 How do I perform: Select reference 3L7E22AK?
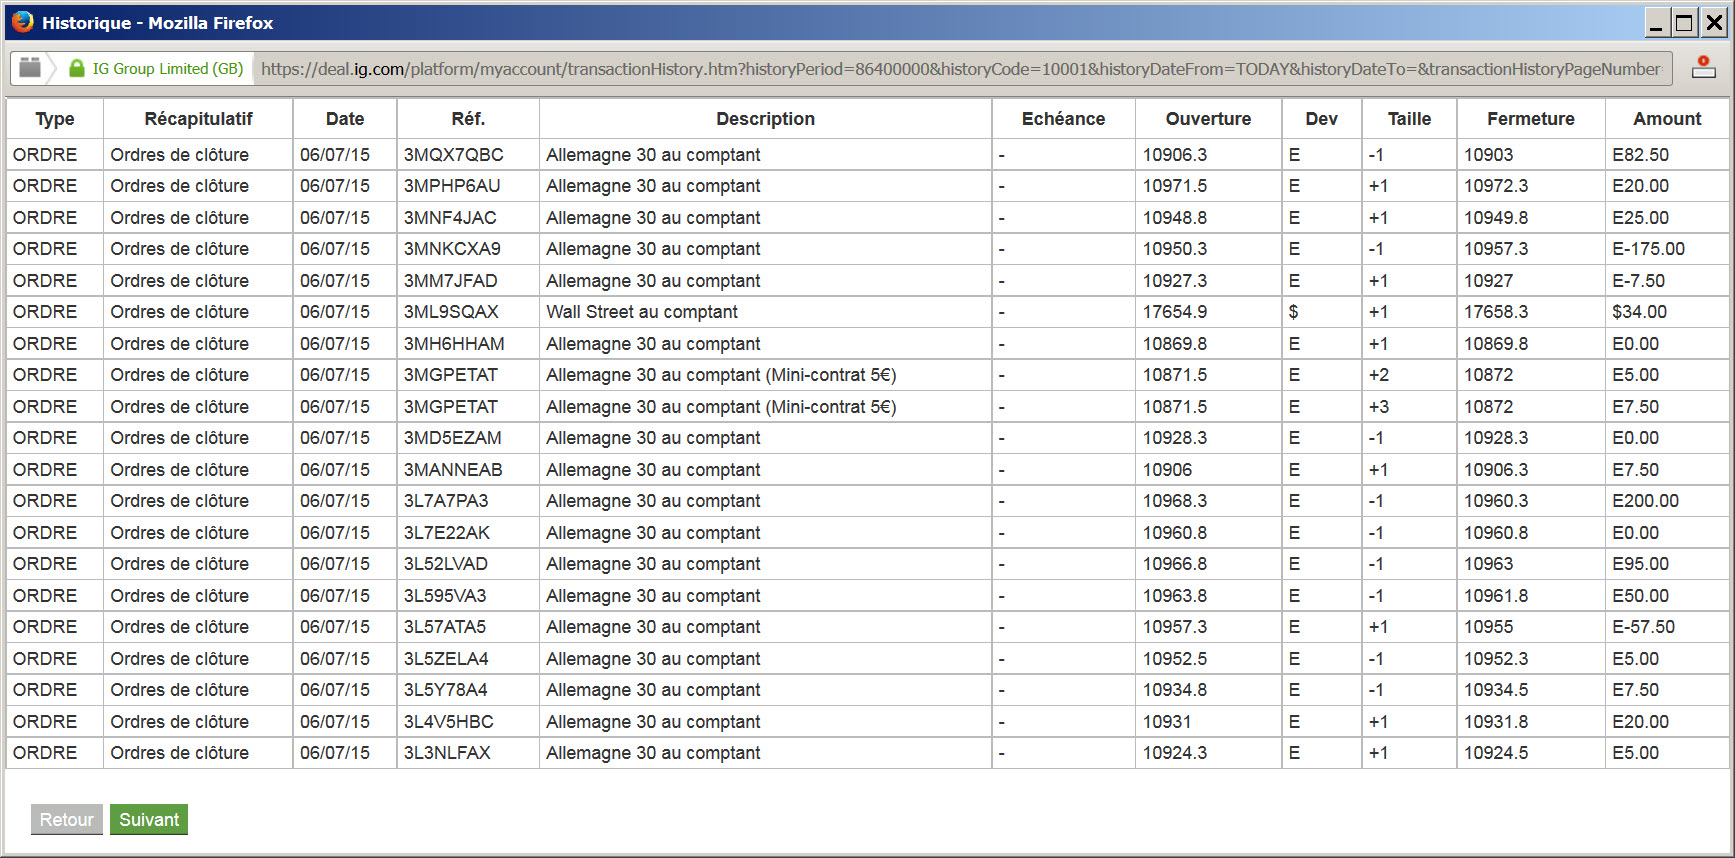(447, 533)
